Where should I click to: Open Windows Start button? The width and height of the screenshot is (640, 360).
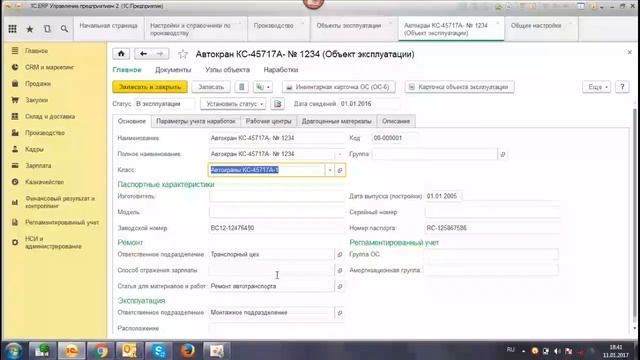point(13,351)
